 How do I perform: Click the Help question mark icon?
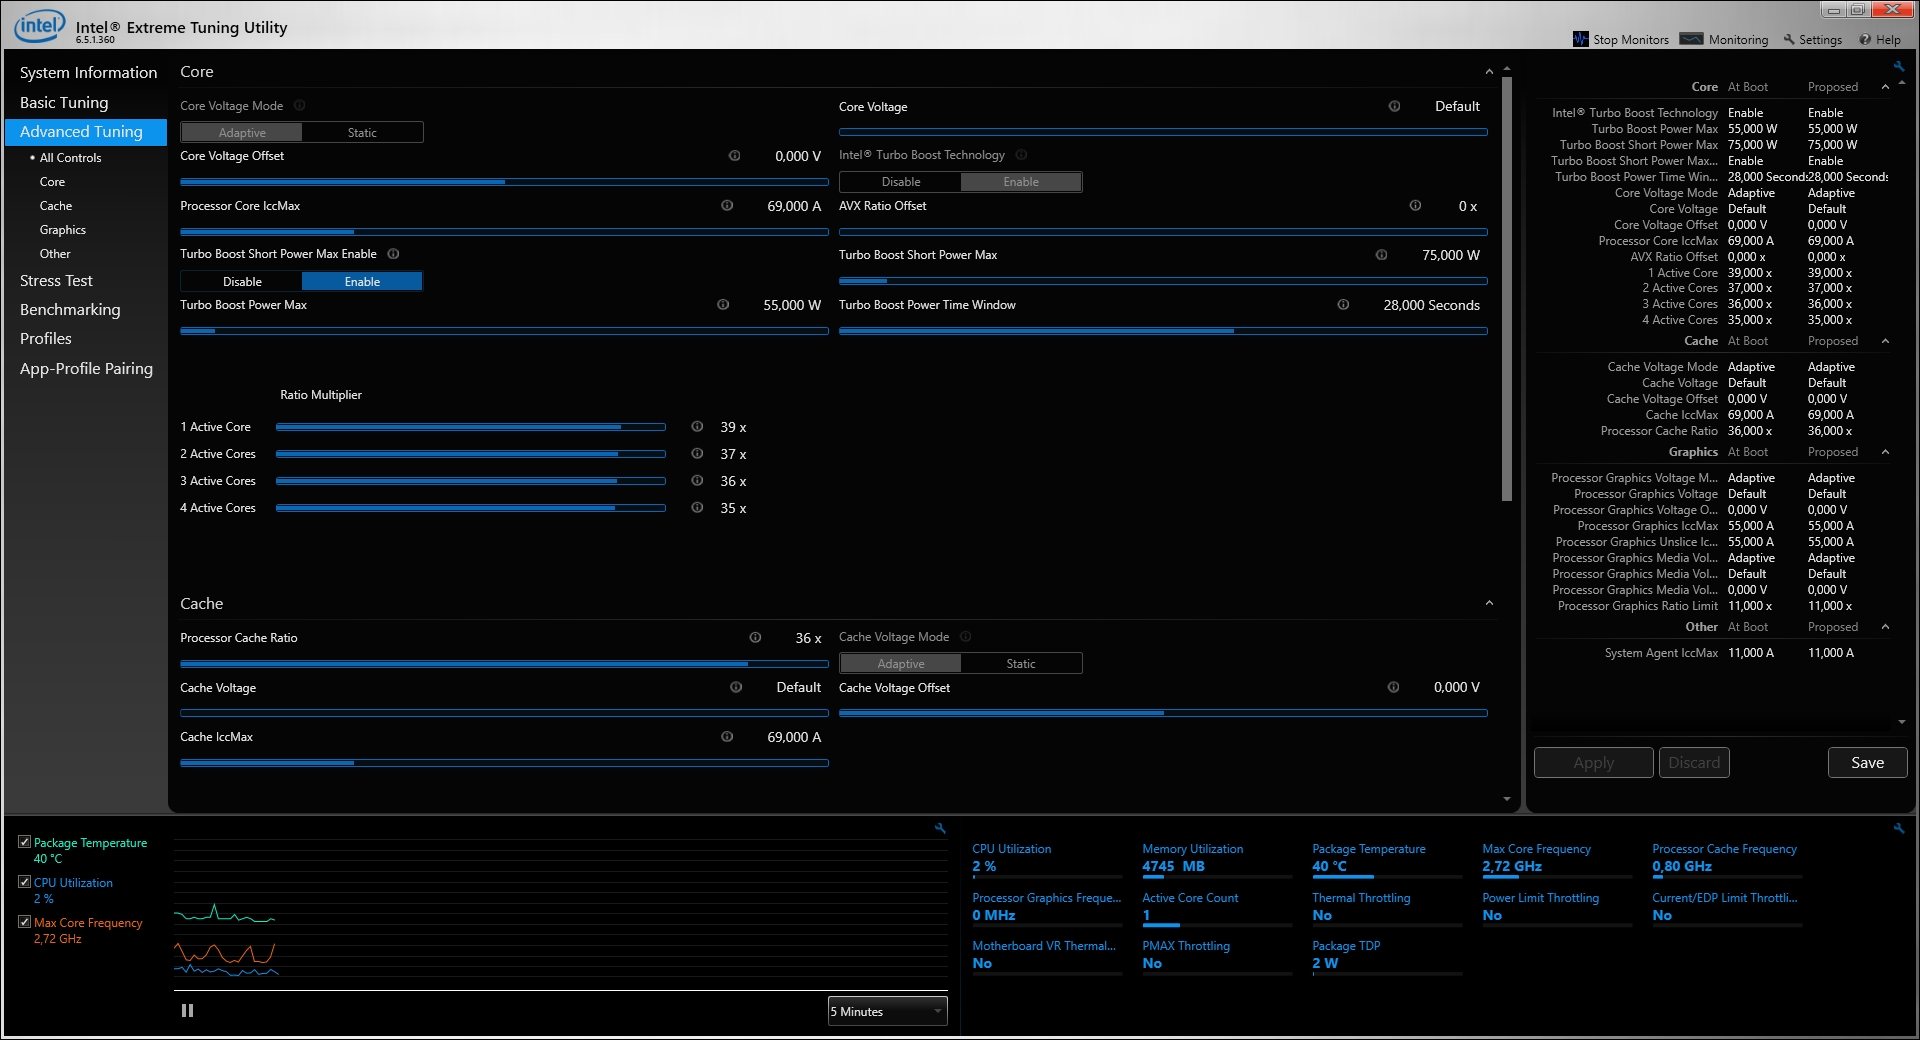[1865, 40]
